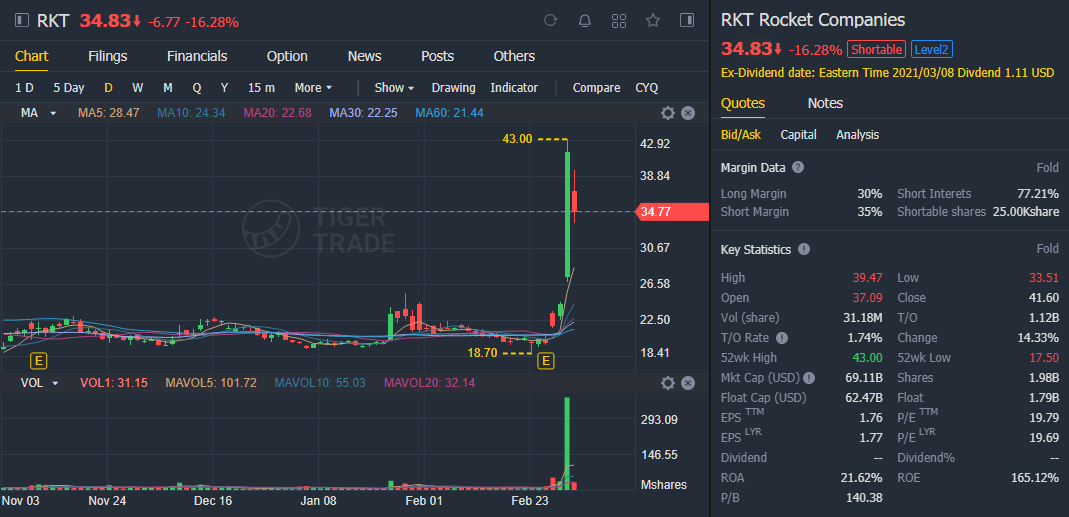Click the Short Interets 77.21% value

1038,194
